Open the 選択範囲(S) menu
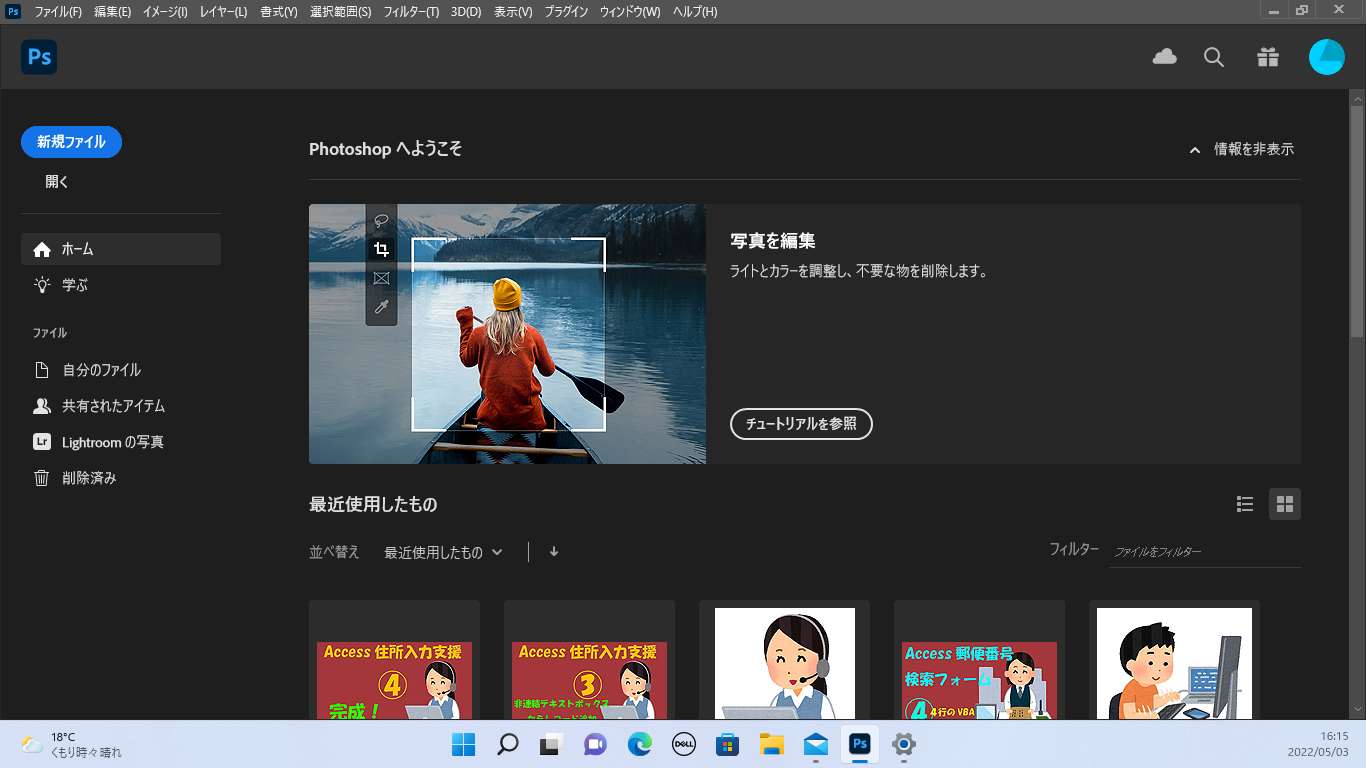 [340, 12]
